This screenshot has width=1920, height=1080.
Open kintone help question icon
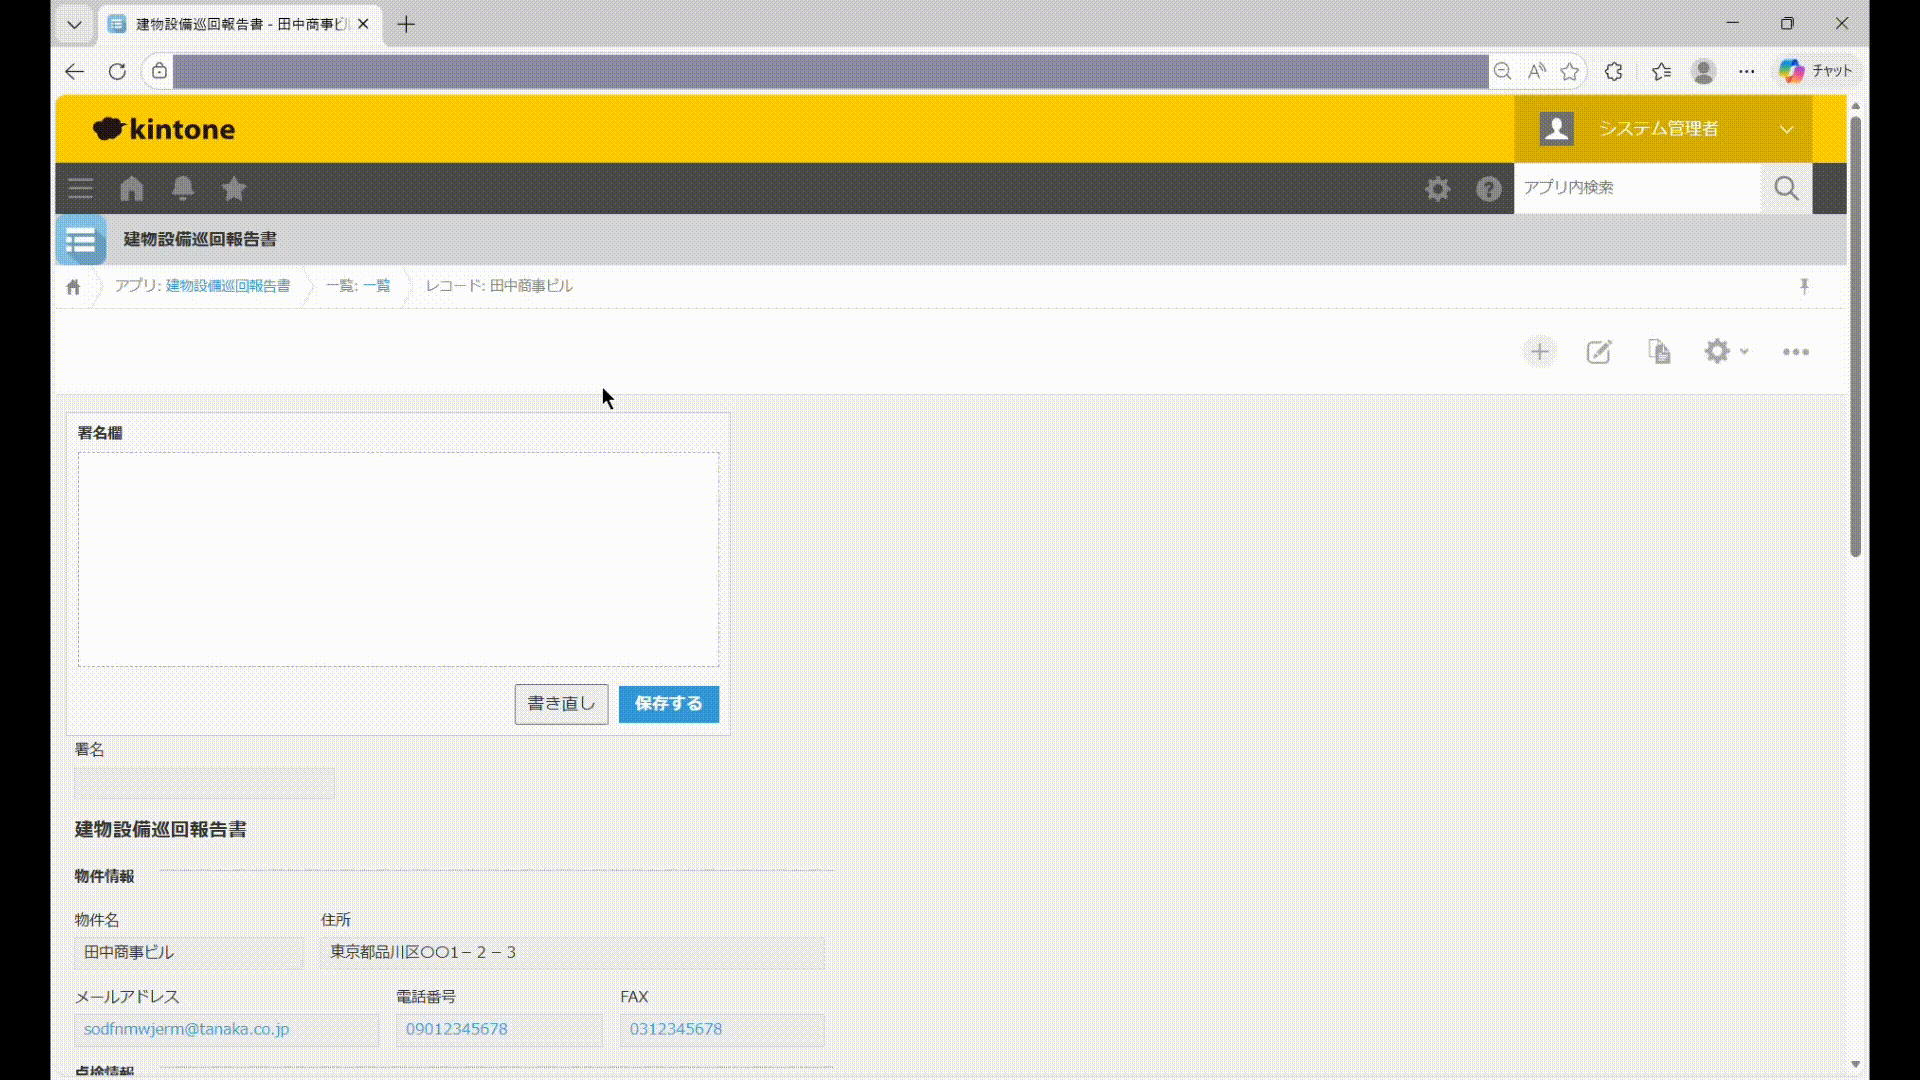[x=1489, y=189]
